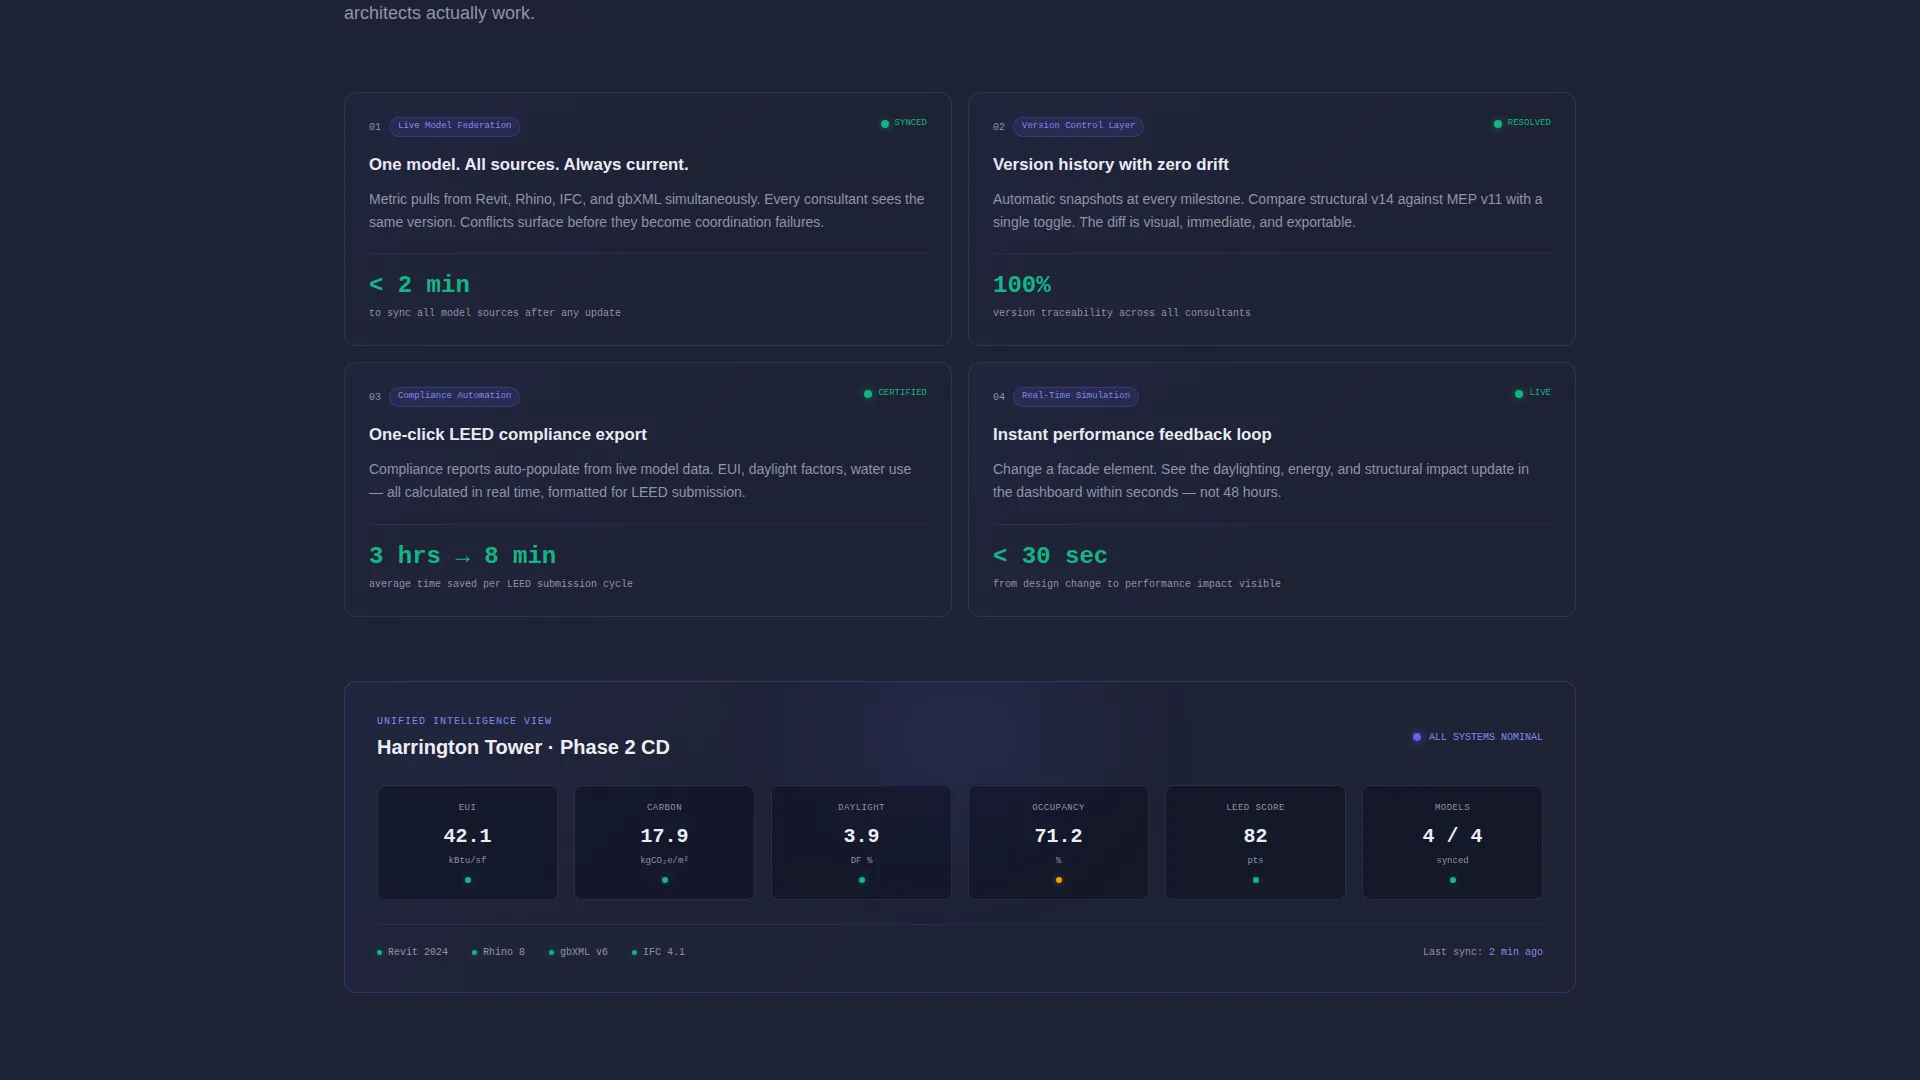Click the Version Control Layer tag

pyautogui.click(x=1078, y=126)
